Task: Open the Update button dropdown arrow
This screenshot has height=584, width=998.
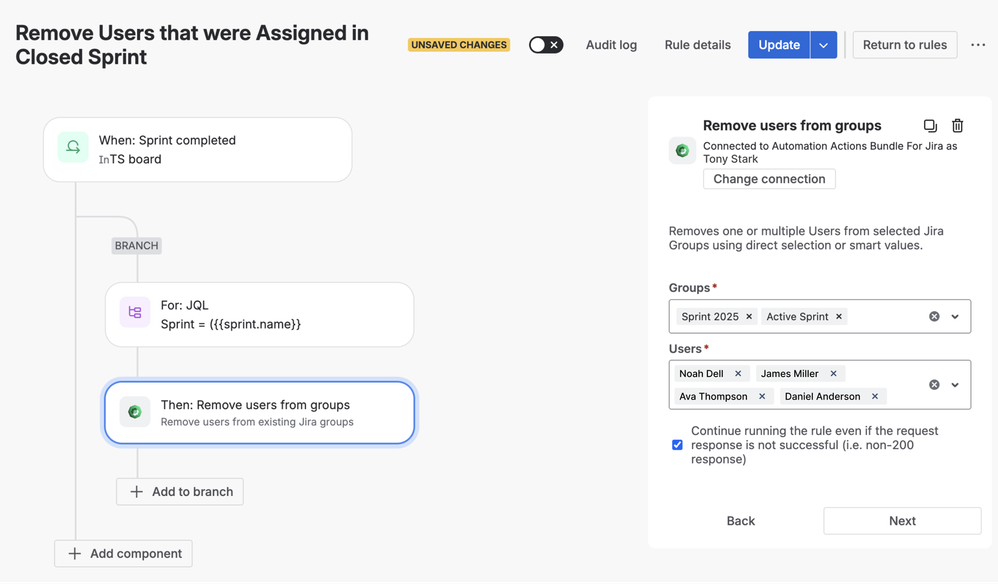Action: pos(824,45)
